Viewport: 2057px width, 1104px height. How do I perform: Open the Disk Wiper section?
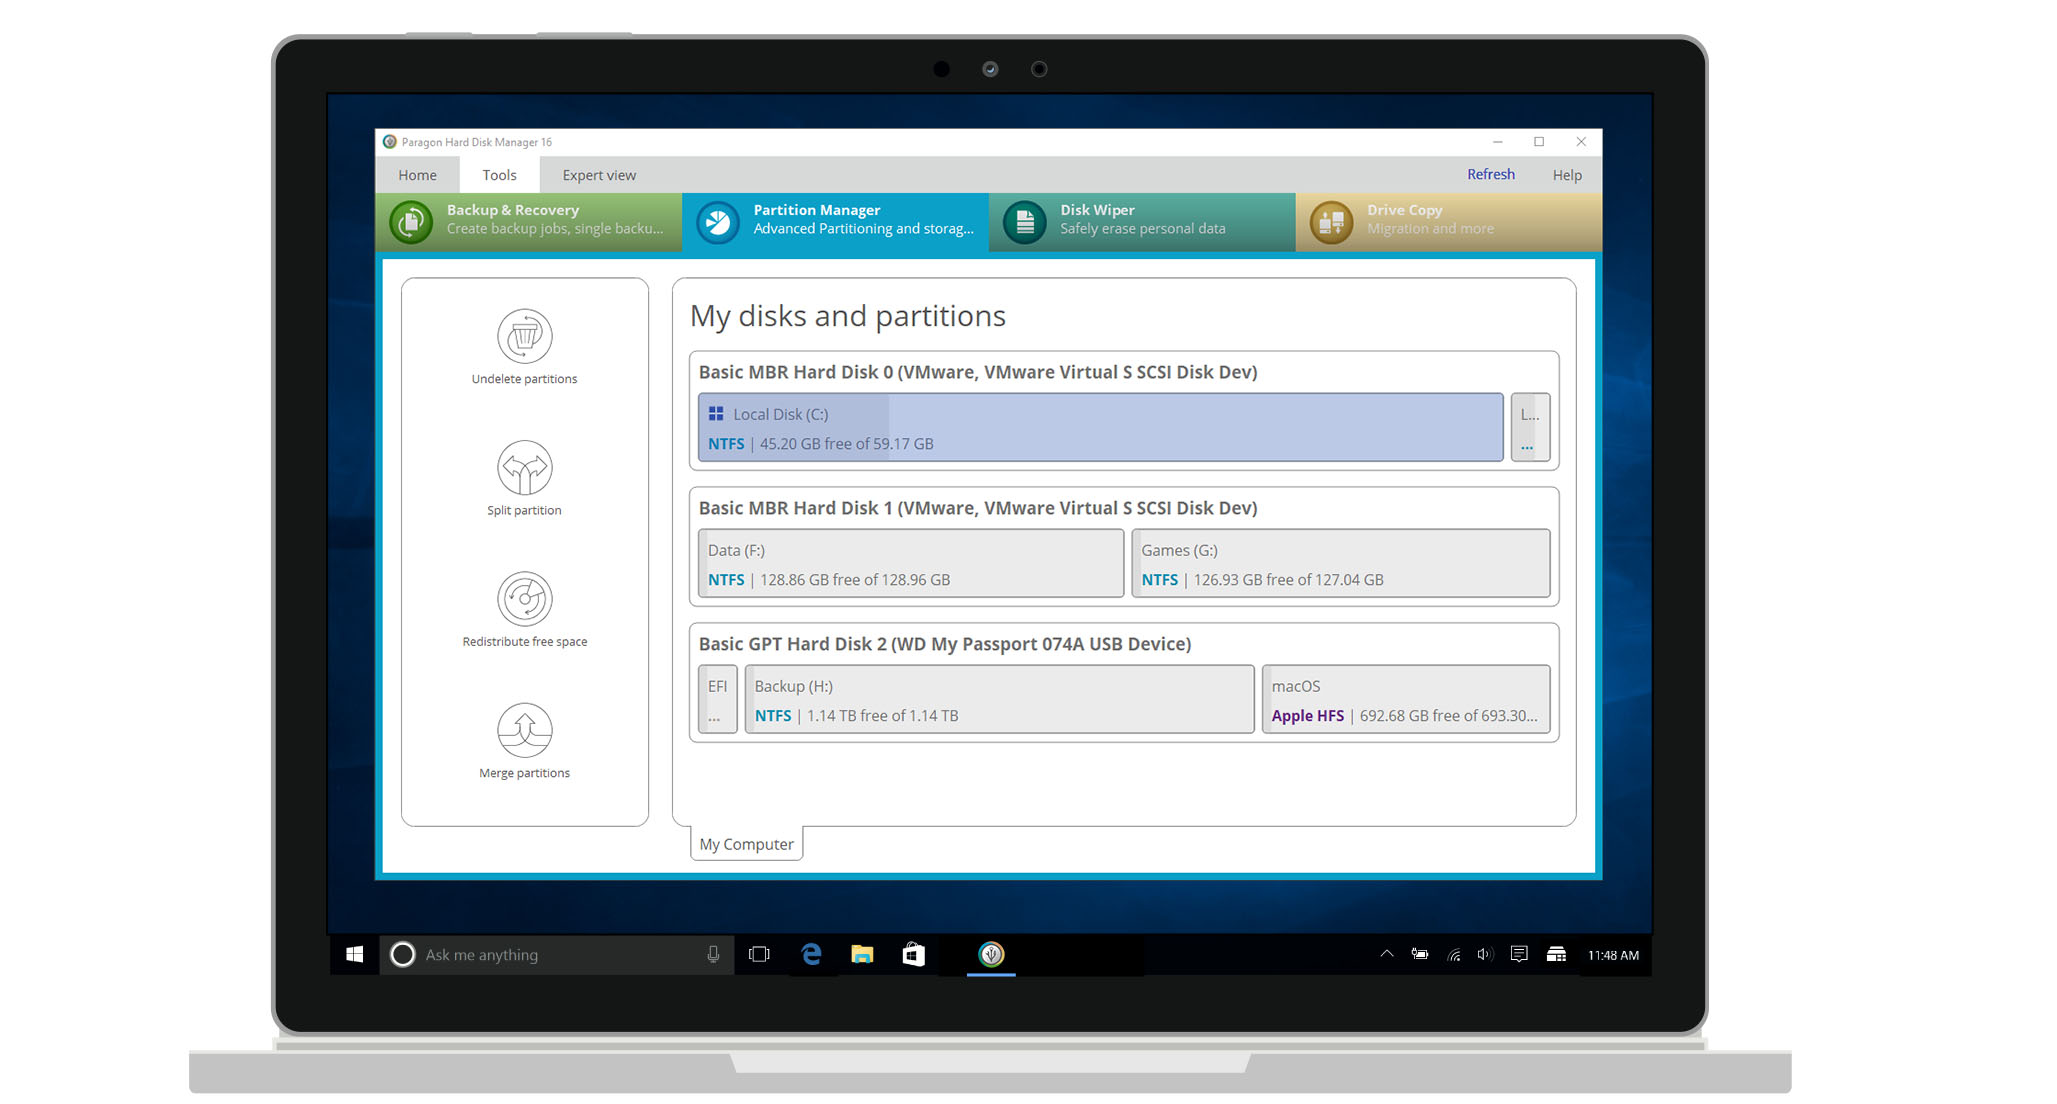(1141, 221)
